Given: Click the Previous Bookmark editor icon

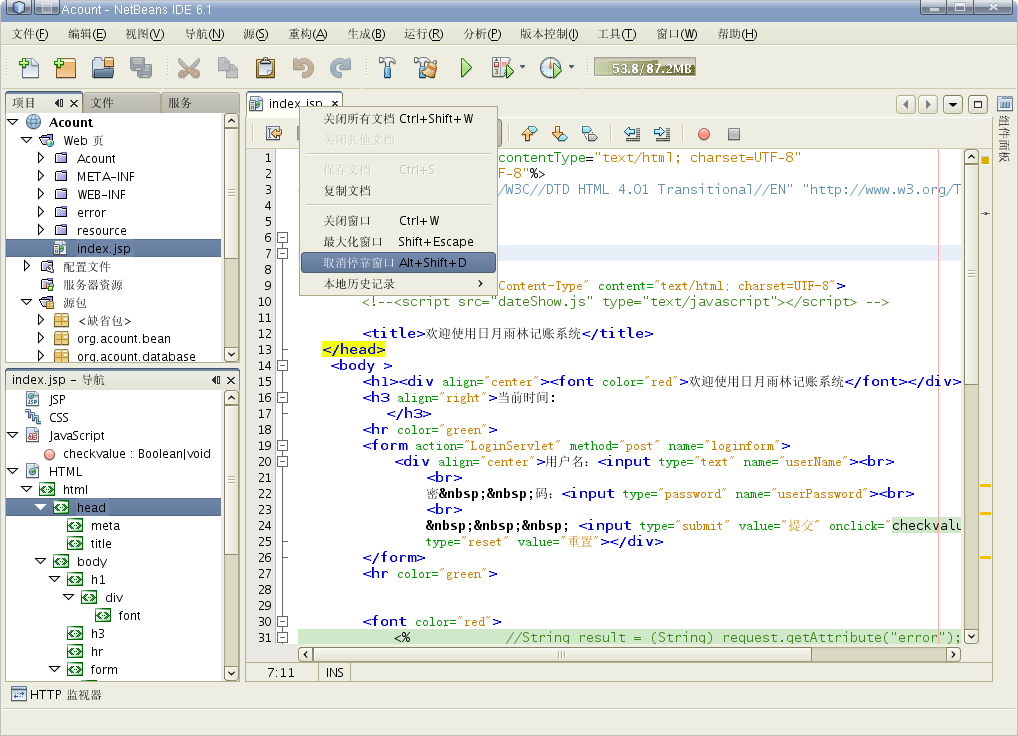Looking at the screenshot, I should [x=529, y=134].
